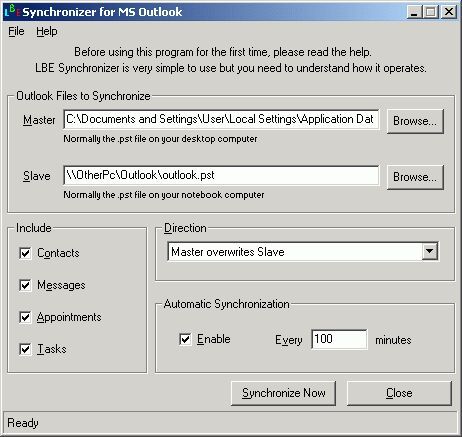Click 'Normally the .pst file on your notebook computer'
Screen dimensions: 462x437
click(x=164, y=195)
